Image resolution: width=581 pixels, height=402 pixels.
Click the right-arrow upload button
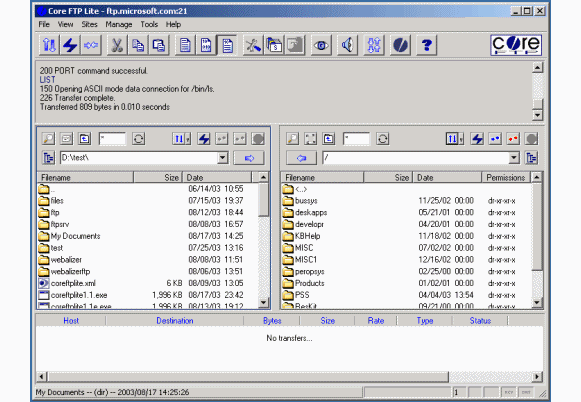point(249,158)
